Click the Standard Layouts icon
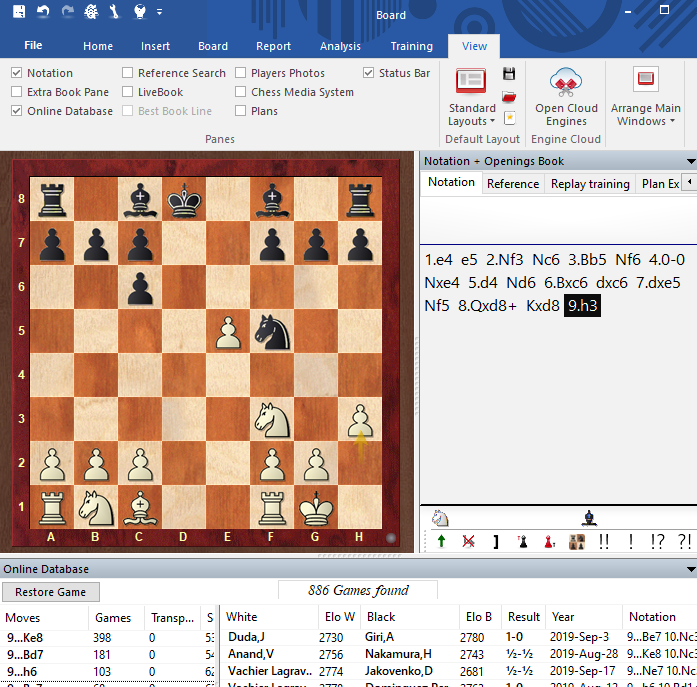The height and width of the screenshot is (687, 697). 471,82
